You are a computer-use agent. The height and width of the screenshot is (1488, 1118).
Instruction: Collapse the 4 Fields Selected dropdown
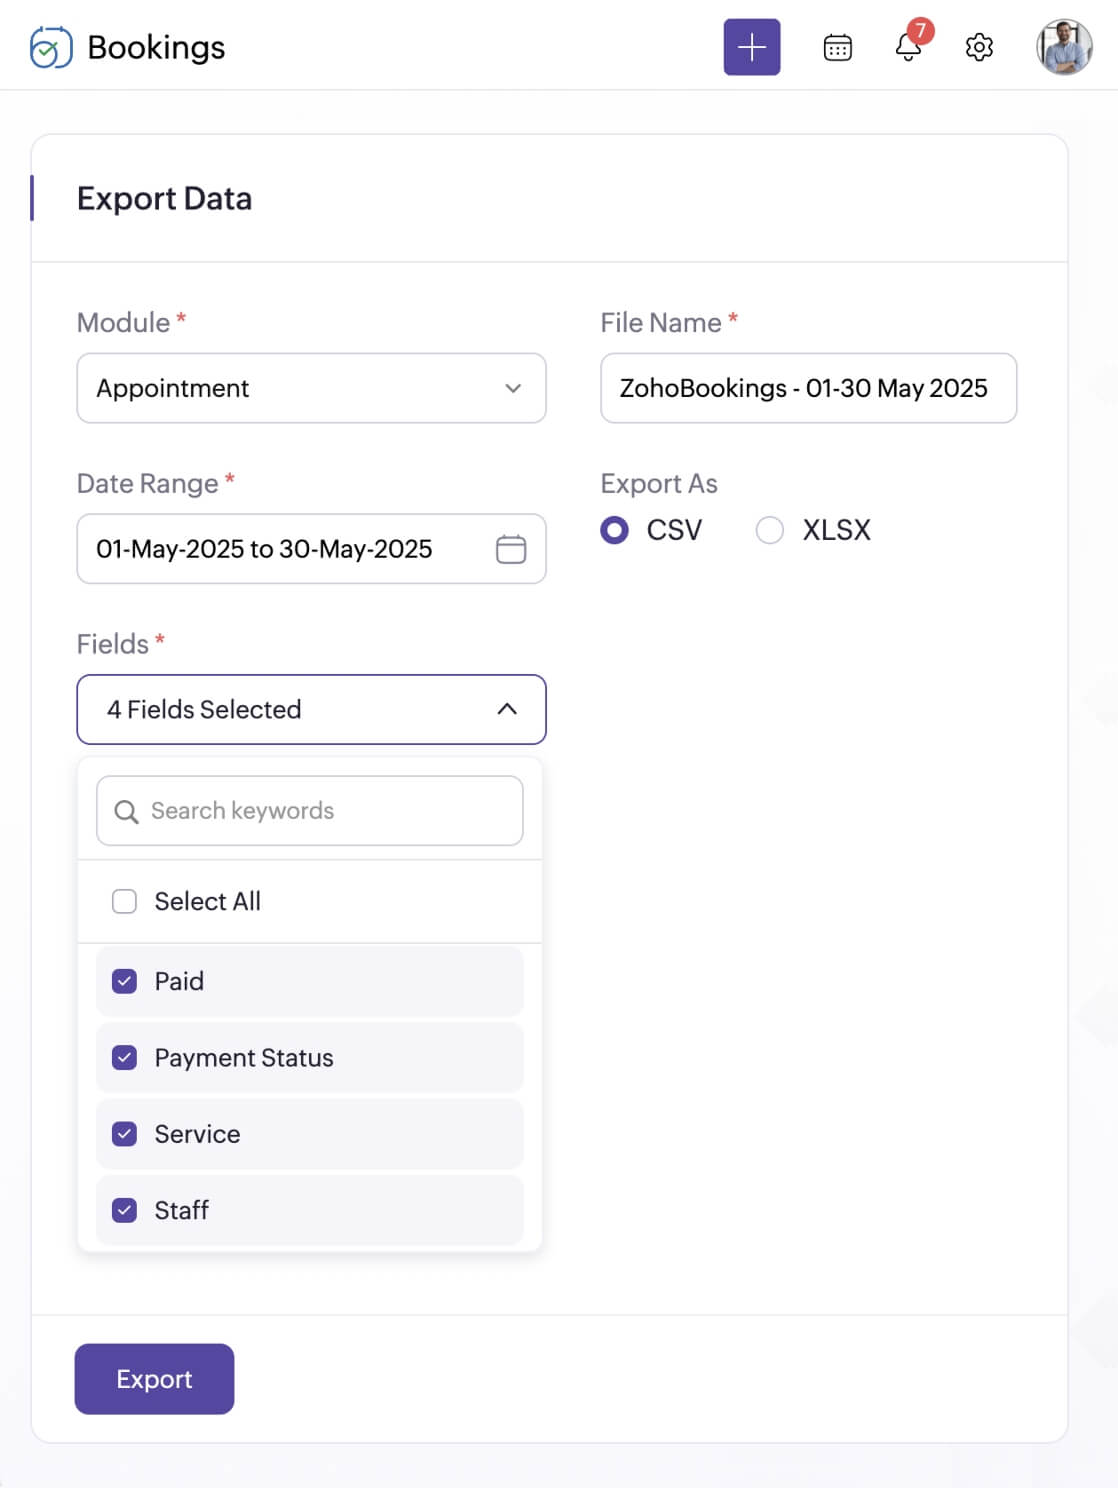point(311,709)
